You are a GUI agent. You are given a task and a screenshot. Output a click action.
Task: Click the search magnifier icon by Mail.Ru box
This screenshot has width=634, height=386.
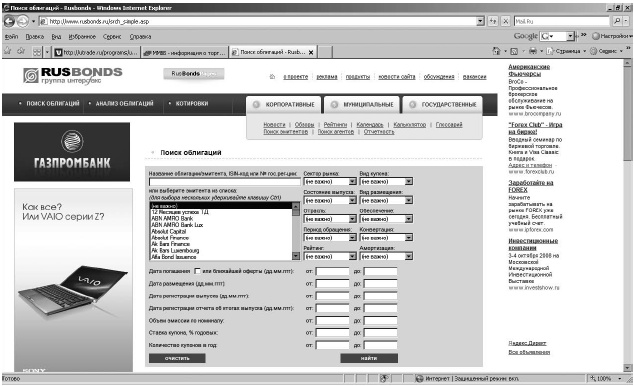pos(617,21)
